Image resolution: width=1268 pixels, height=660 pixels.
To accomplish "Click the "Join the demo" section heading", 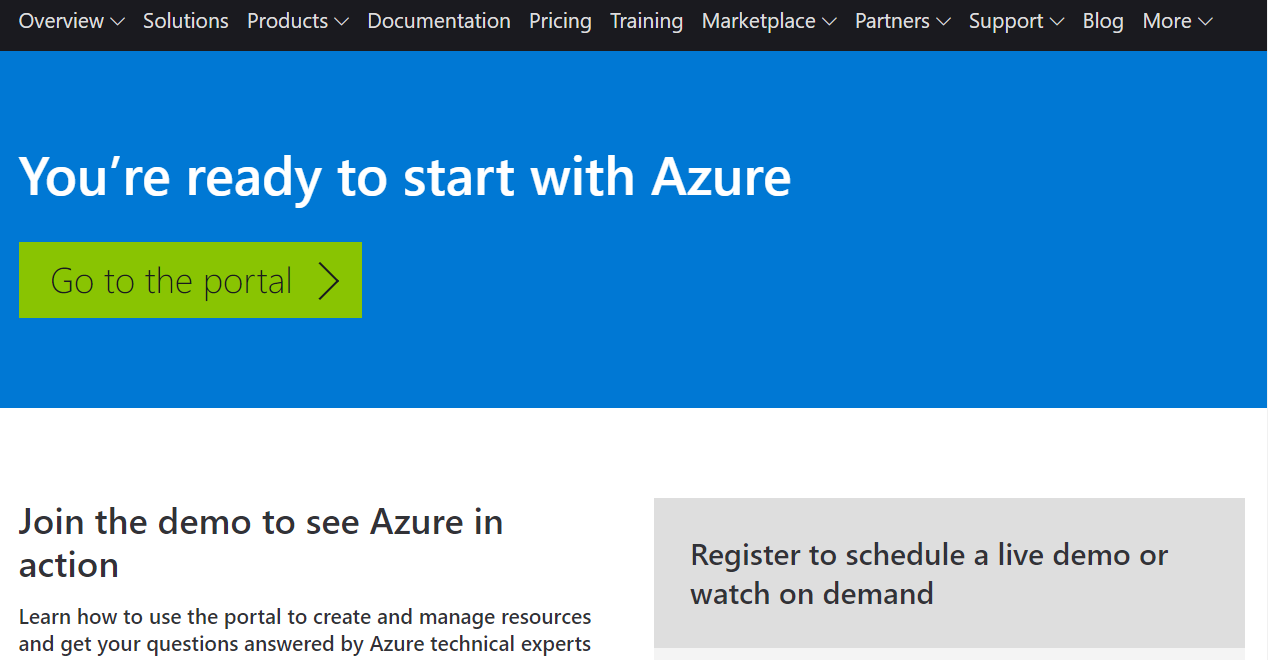I will coord(260,543).
